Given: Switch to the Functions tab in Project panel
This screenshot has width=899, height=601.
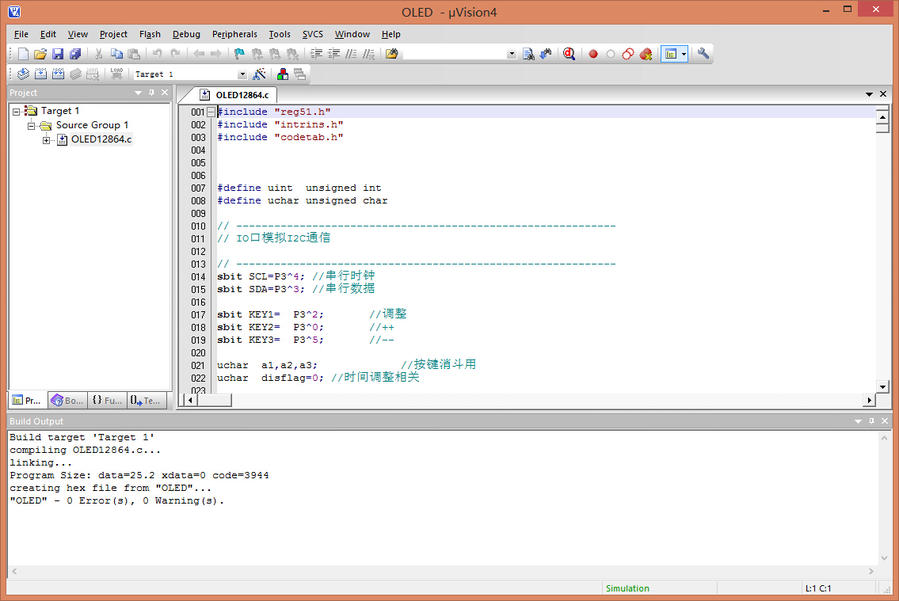Looking at the screenshot, I should pyautogui.click(x=107, y=400).
